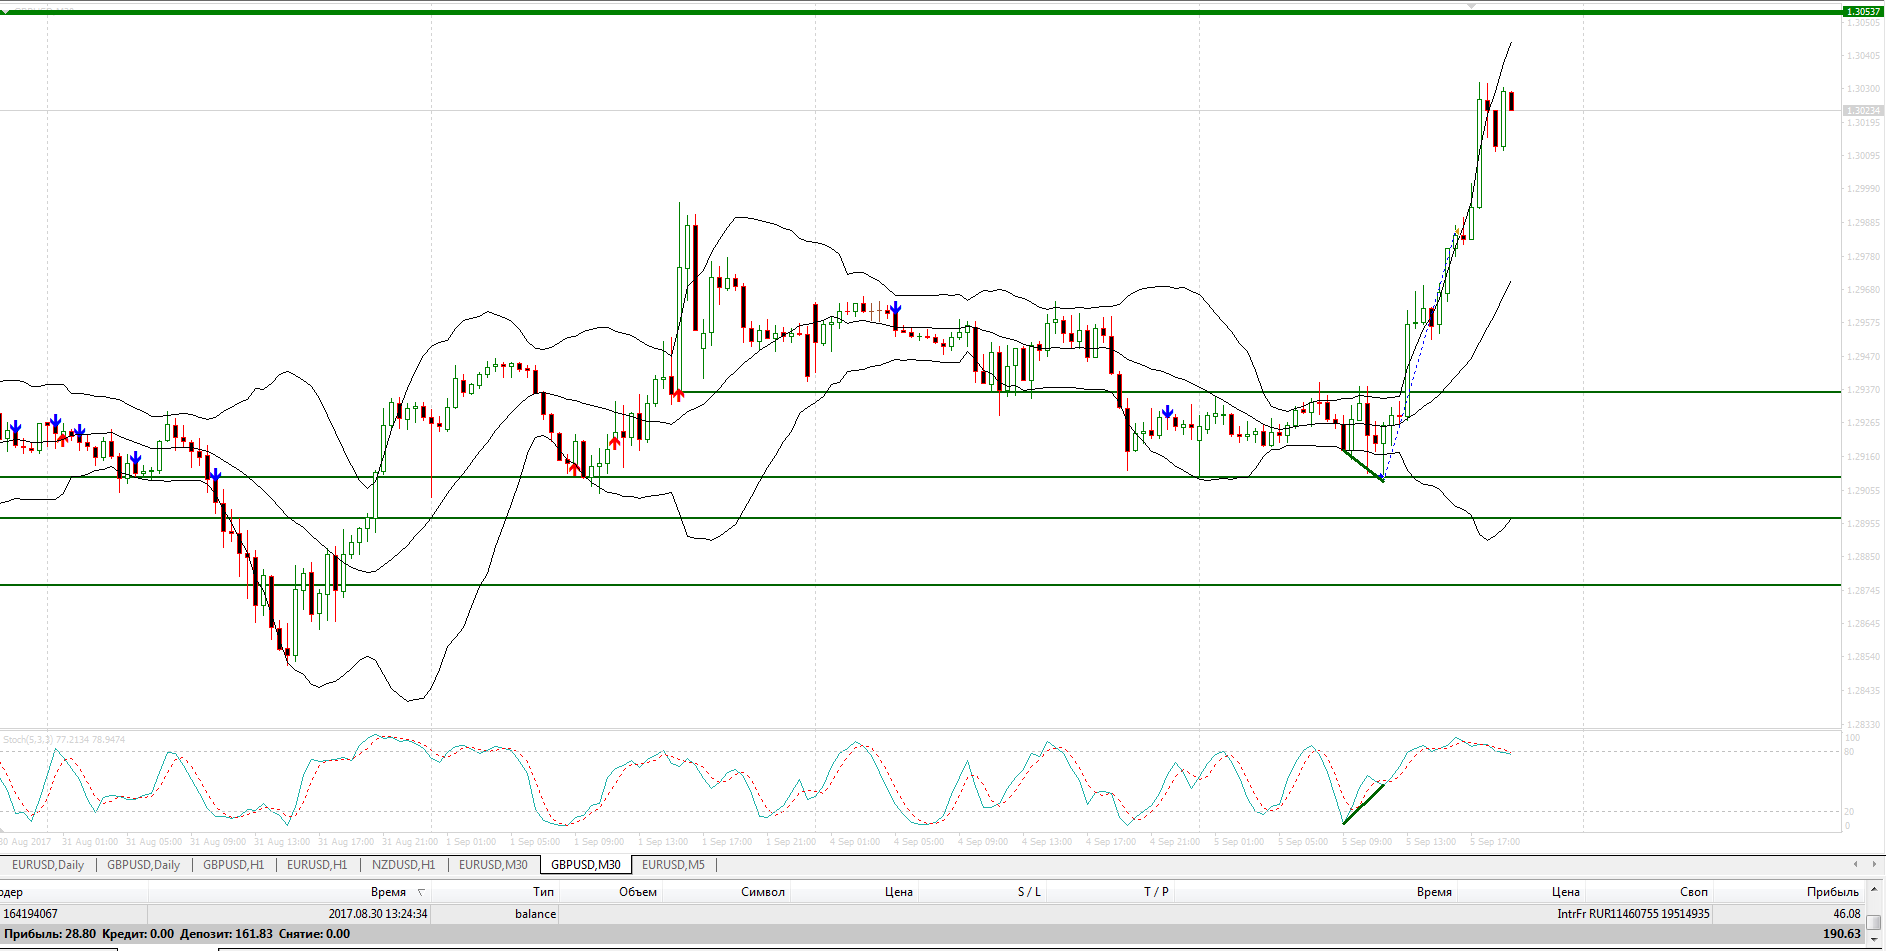Select the EURUSD,M30 chart tab
Viewport: 1886px width, 951px height.
493,865
